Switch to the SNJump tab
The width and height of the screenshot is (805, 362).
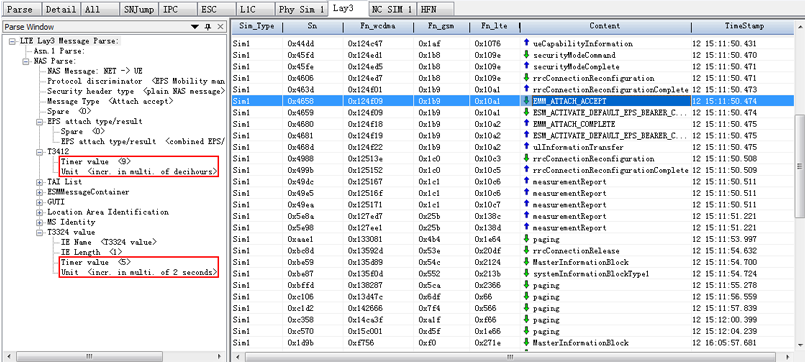pyautogui.click(x=139, y=9)
